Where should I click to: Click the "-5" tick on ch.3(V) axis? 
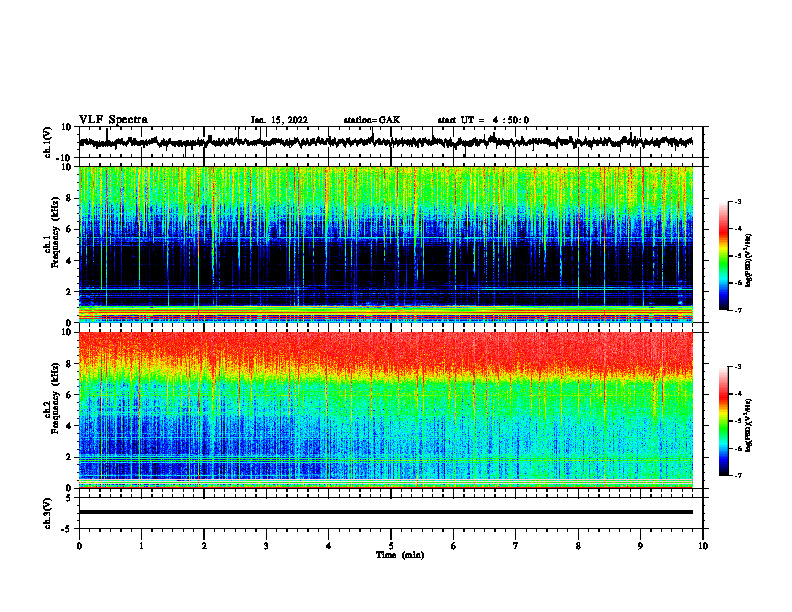(x=67, y=529)
